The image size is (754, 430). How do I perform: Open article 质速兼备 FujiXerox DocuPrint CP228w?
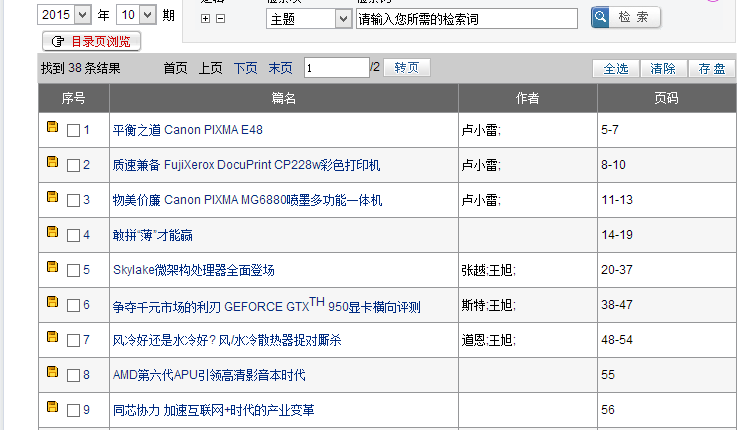click(246, 165)
